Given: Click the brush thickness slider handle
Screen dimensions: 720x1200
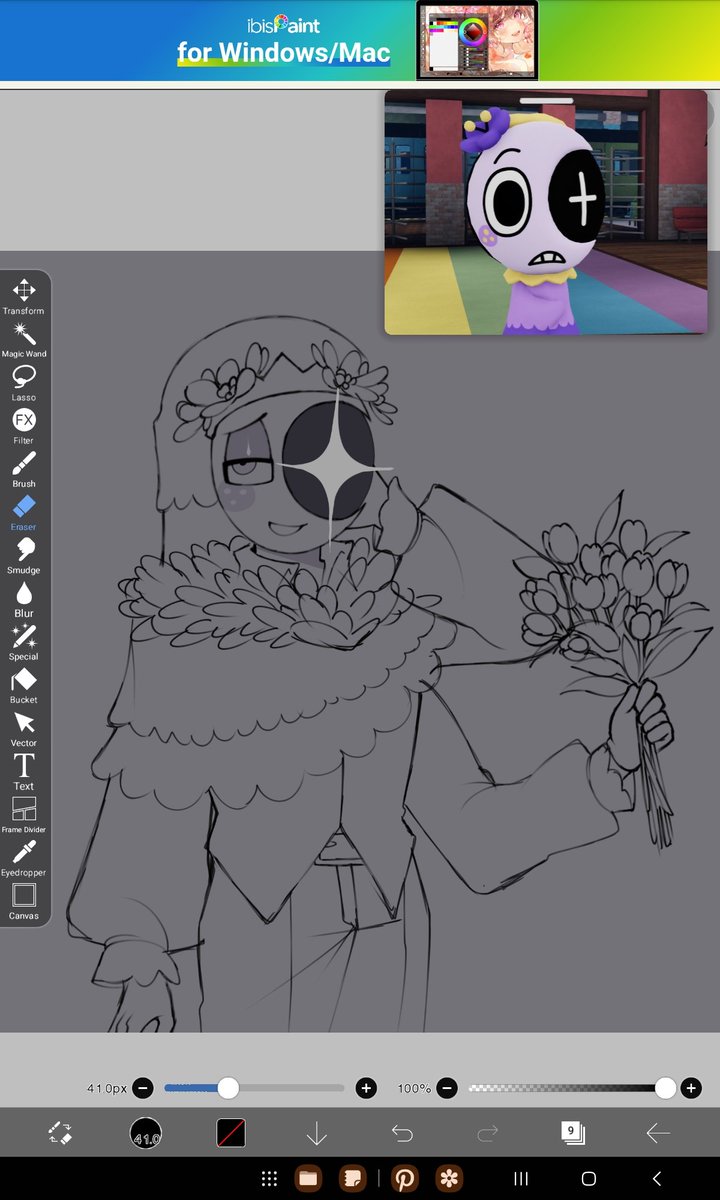Looking at the screenshot, I should pos(228,1088).
